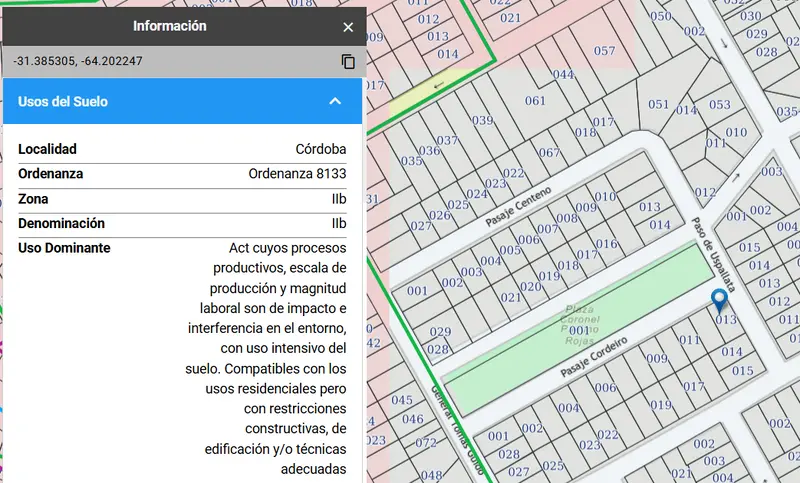Select parcel 067 on the map
This screenshot has width=800, height=483.
549,152
